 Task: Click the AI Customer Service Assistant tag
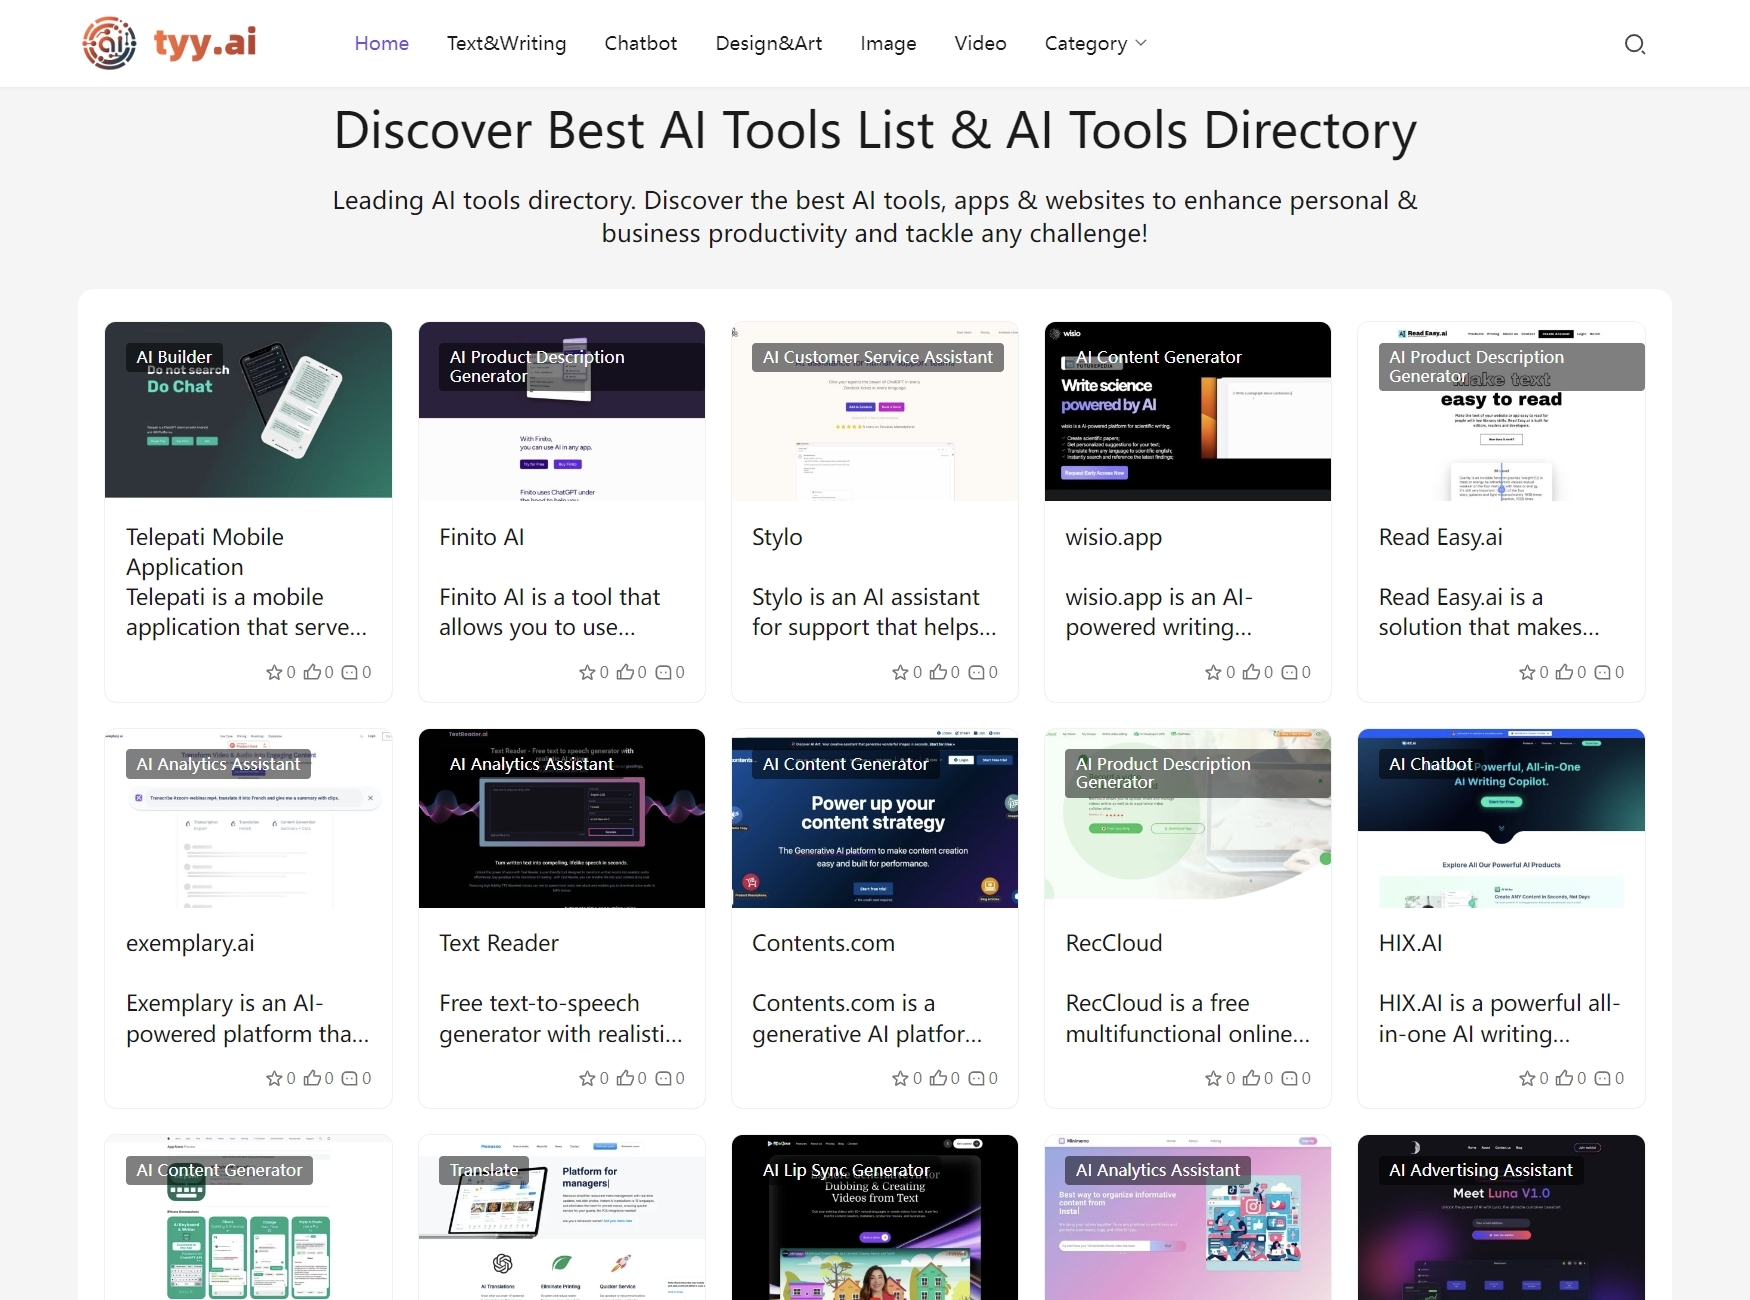coord(877,358)
